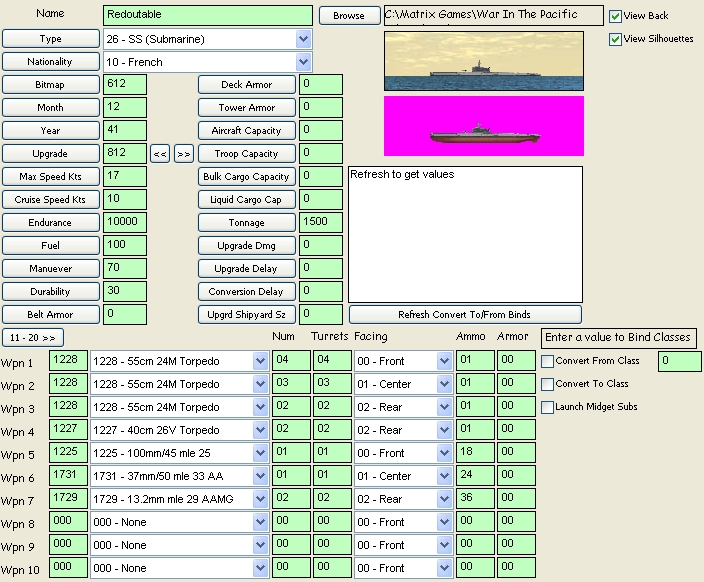704x582 pixels.
Task: Click the Refresh to get values text box
Action: (x=466, y=234)
